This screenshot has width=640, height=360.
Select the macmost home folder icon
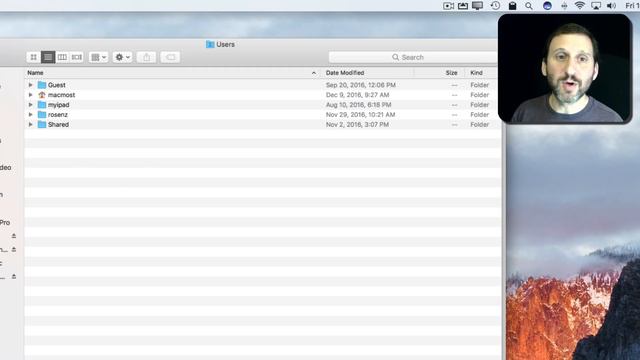(42, 95)
